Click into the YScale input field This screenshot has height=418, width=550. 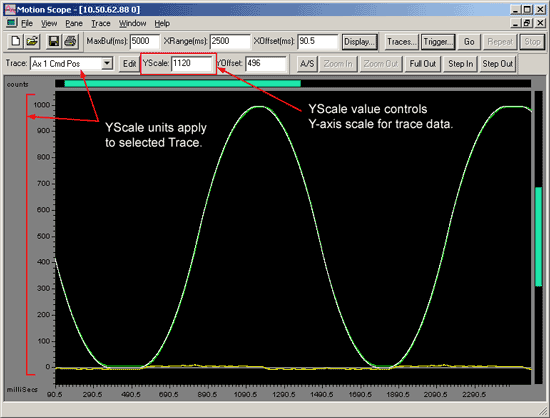[192, 63]
